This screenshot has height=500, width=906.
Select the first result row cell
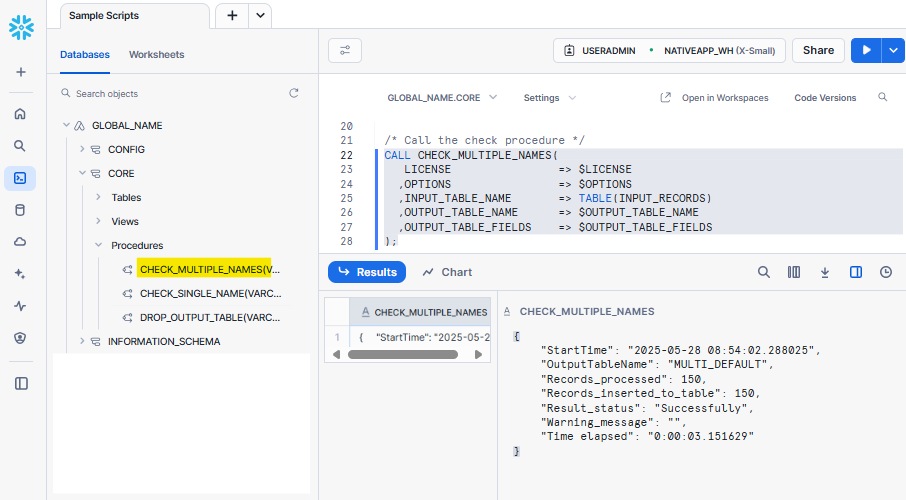(x=420, y=338)
